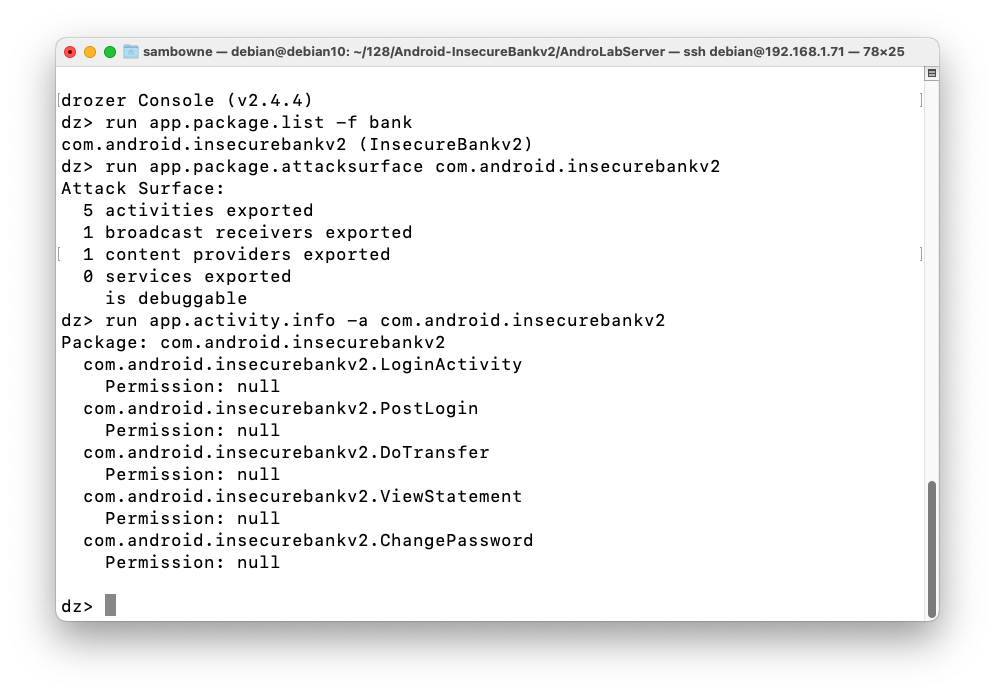Click the 'is debuggable' text
The image size is (995, 695).
click(176, 298)
